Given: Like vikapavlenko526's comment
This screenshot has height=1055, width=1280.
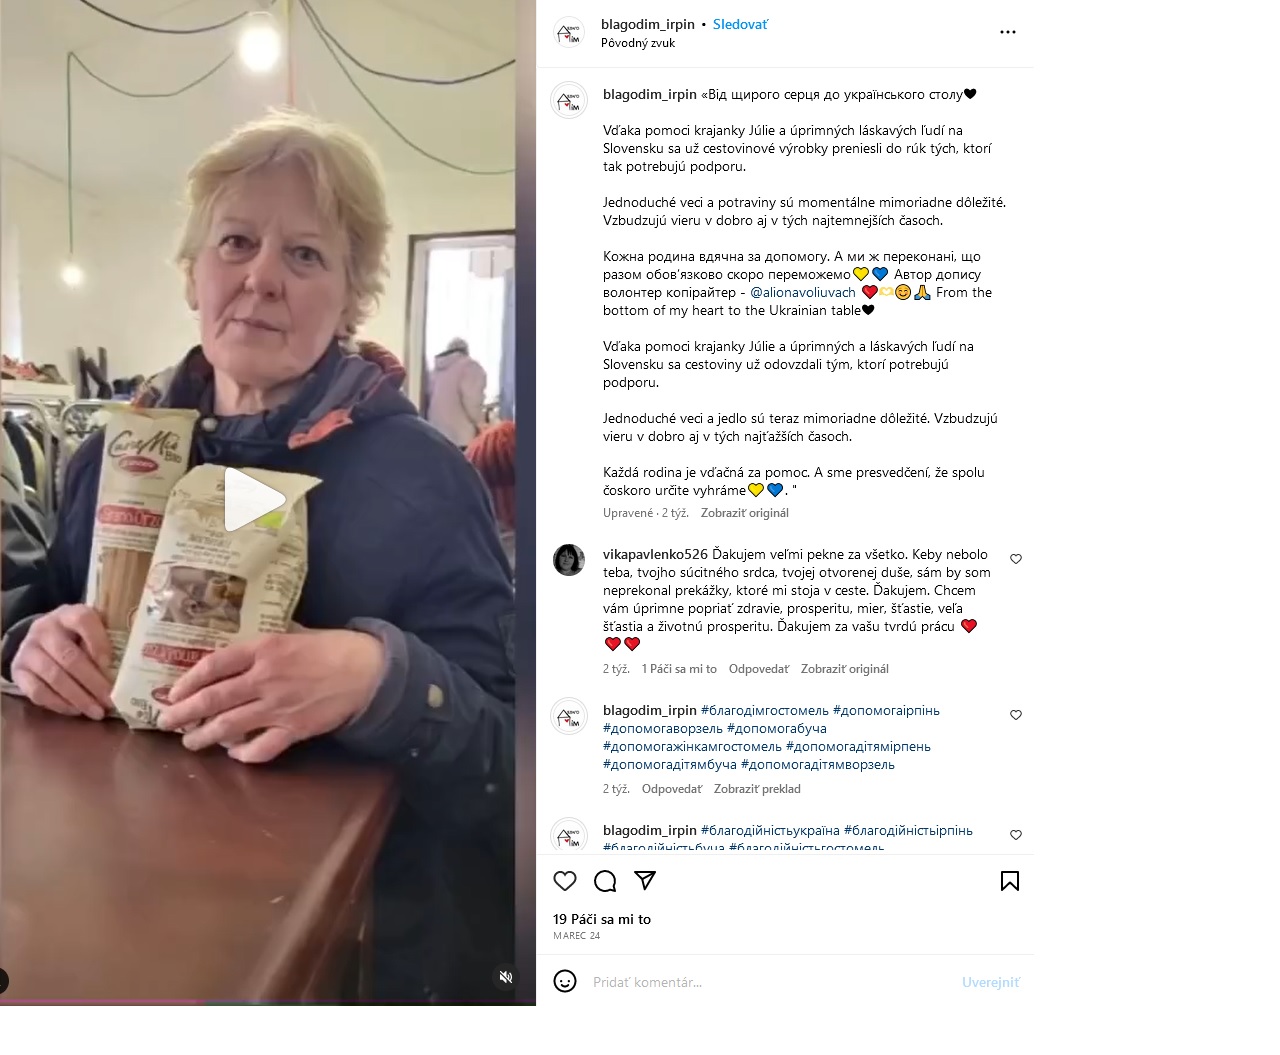Looking at the screenshot, I should click(1016, 559).
